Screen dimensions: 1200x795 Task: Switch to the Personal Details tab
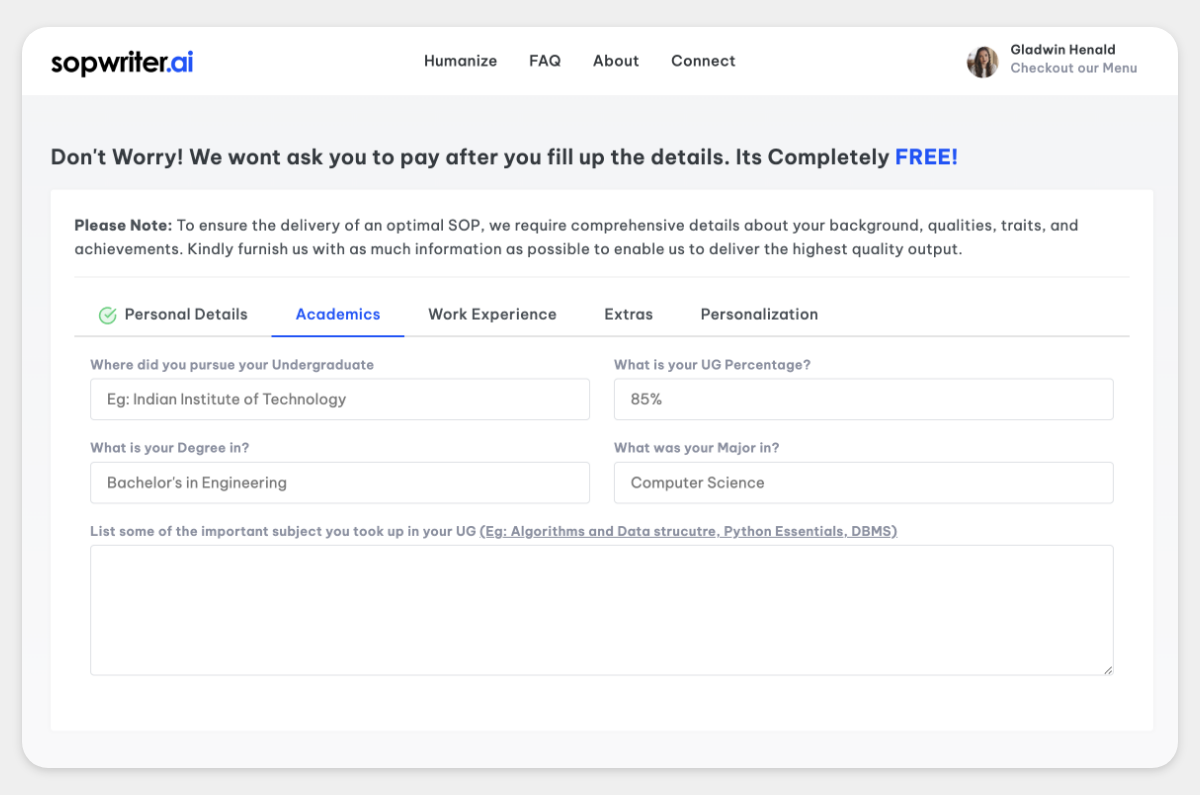pyautogui.click(x=173, y=314)
